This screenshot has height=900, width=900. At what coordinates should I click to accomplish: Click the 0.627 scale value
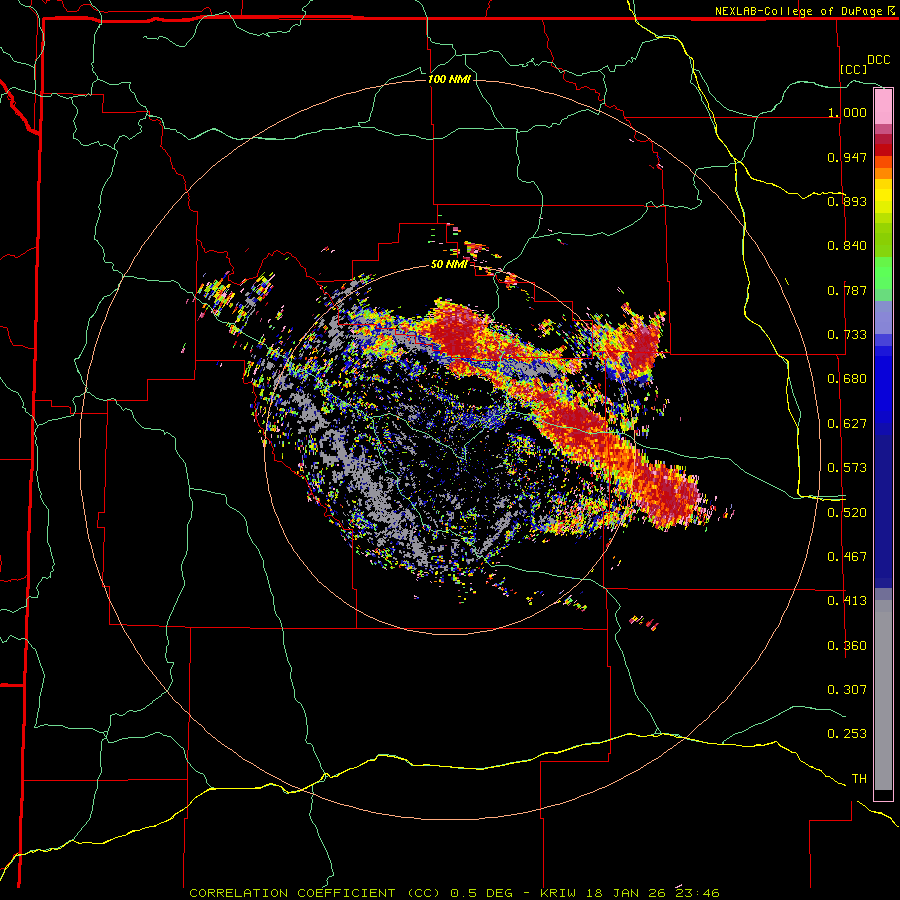[x=847, y=424]
